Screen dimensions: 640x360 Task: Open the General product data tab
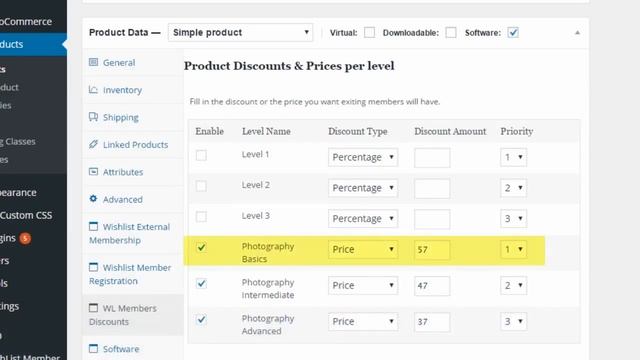(x=133, y=62)
